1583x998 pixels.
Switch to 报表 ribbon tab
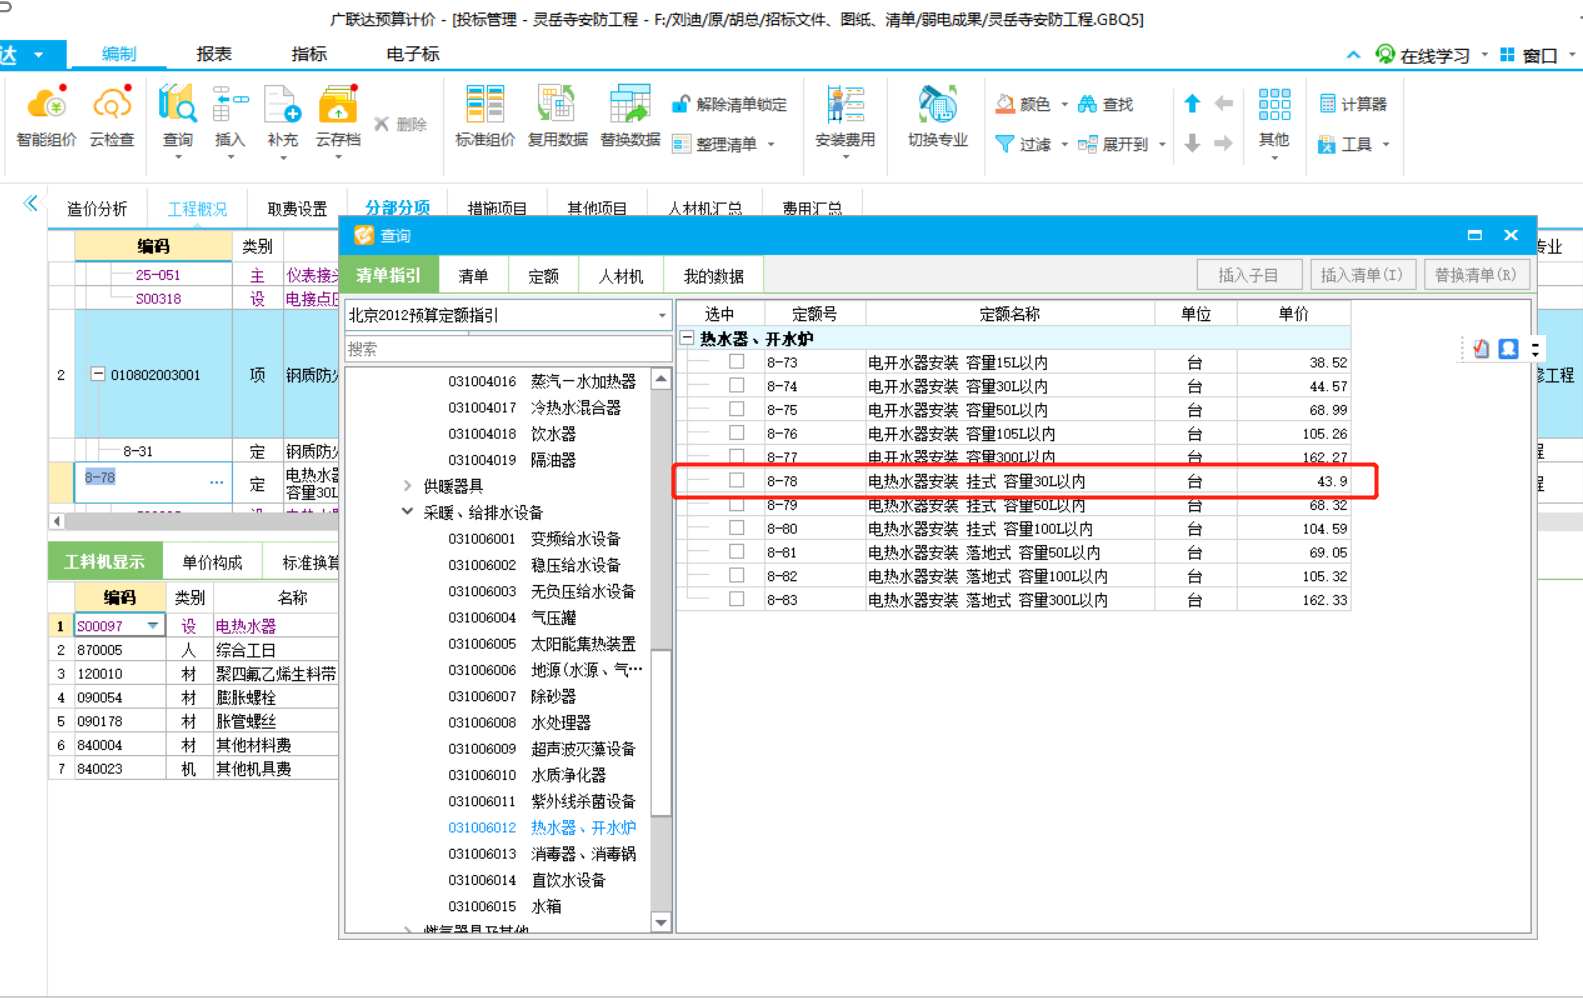214,54
